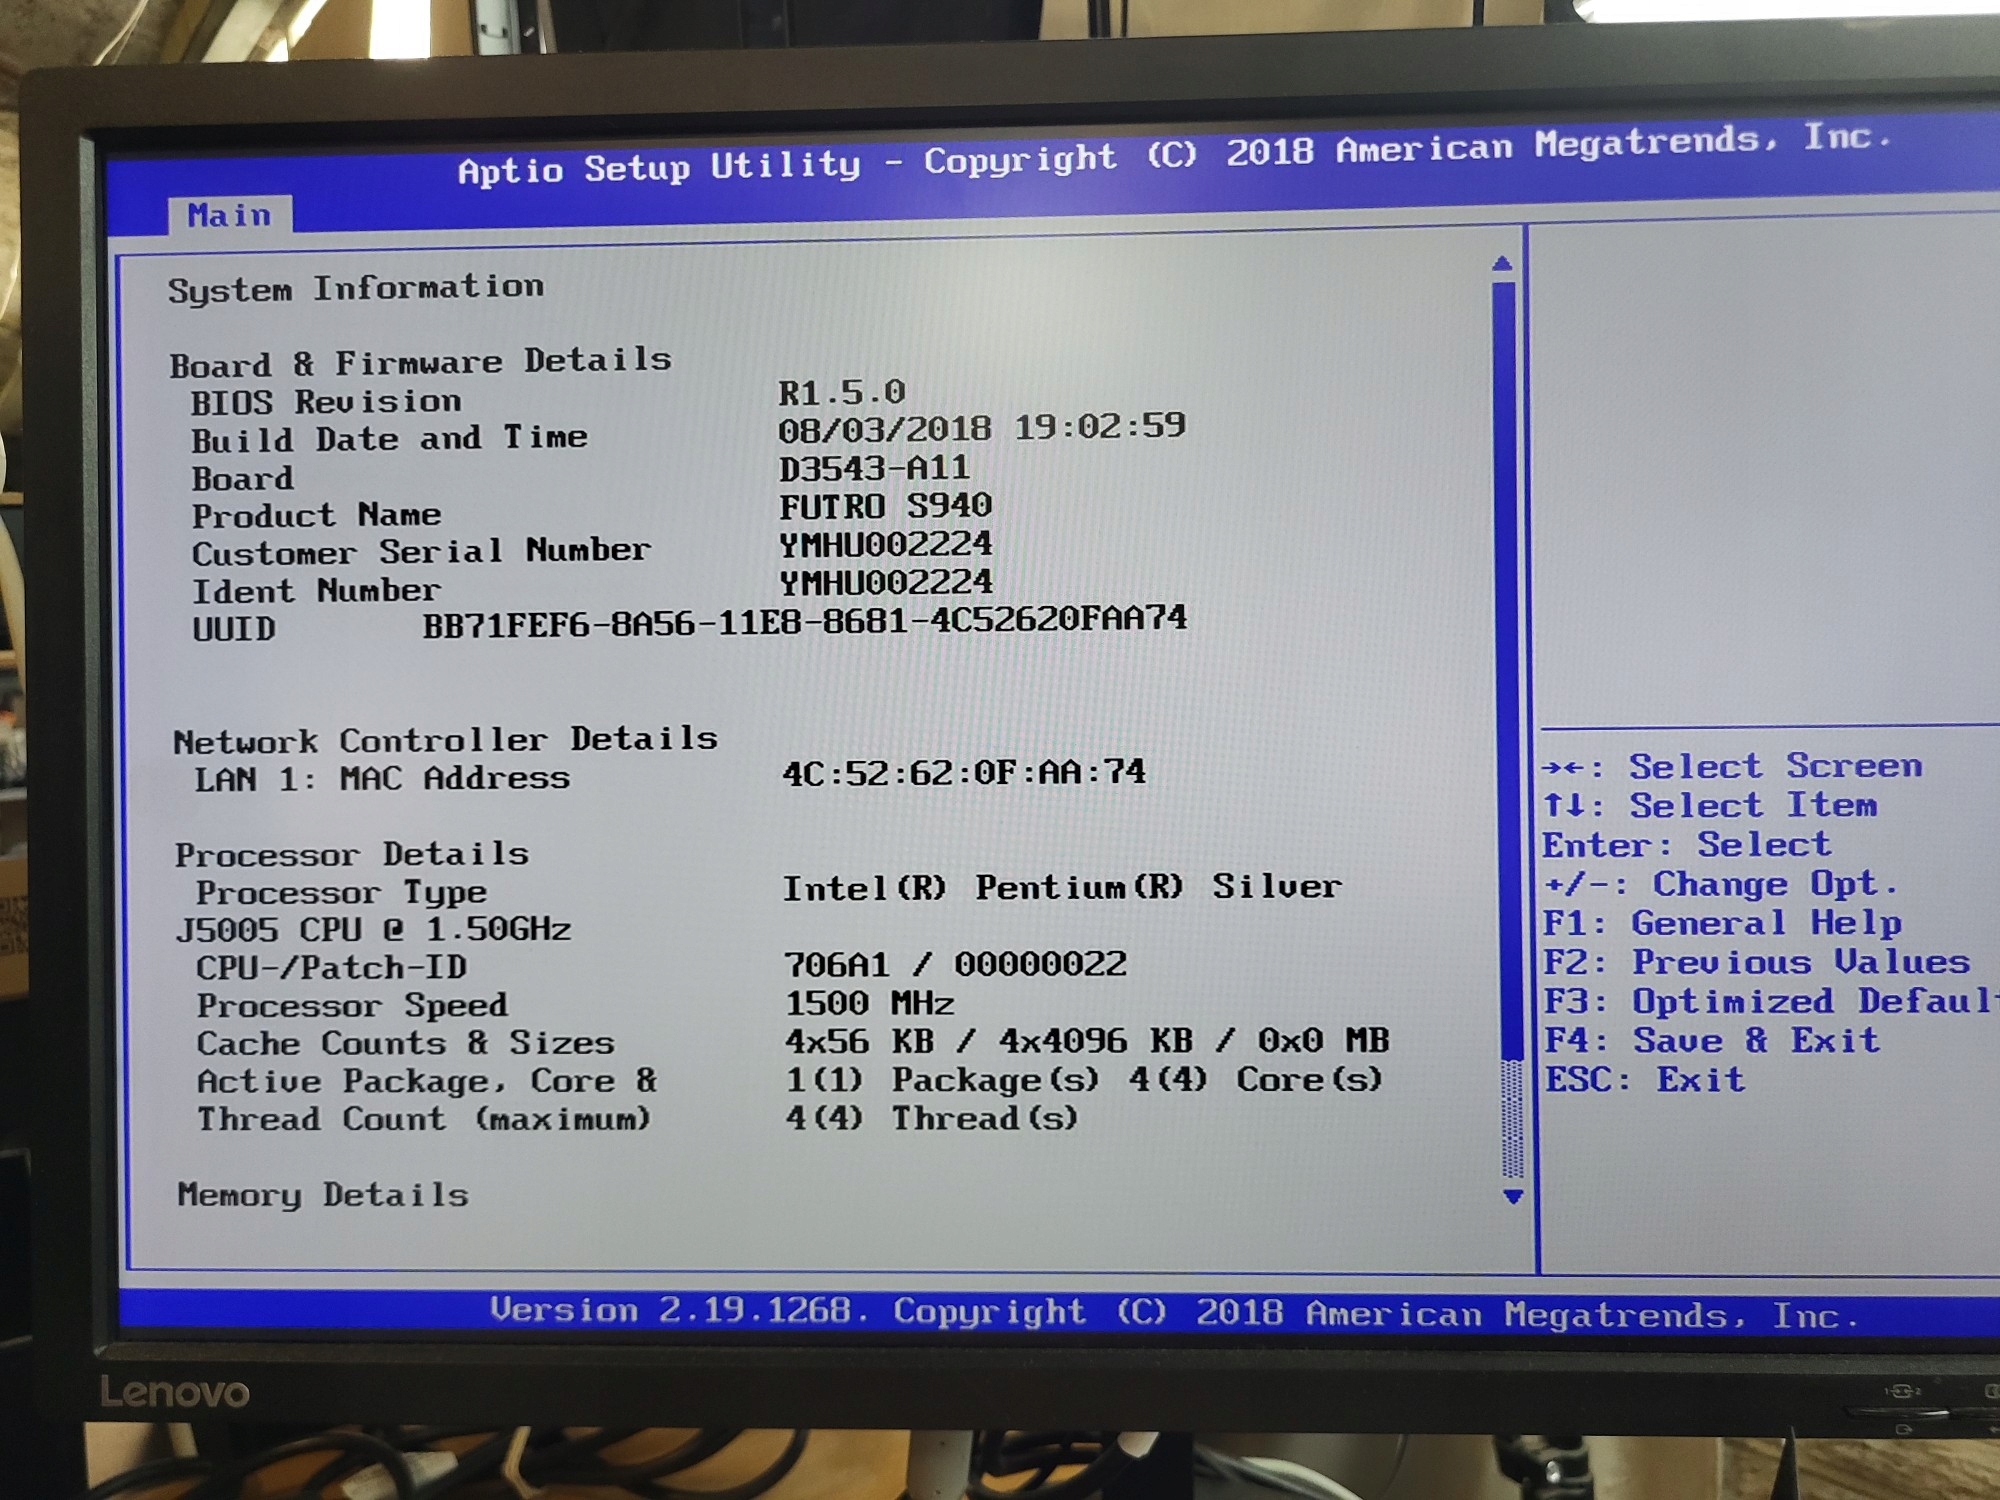Image resolution: width=2000 pixels, height=1500 pixels.
Task: Click the scrollbar down arrow
Action: click(x=1513, y=1197)
